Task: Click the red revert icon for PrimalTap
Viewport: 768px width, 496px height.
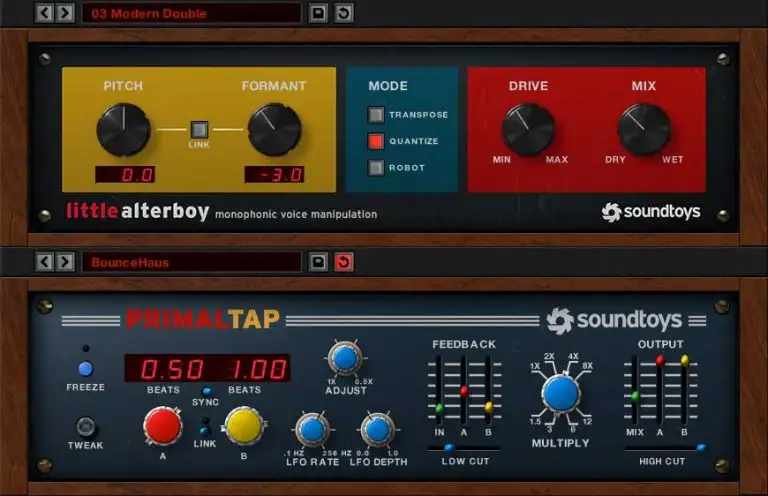Action: point(344,262)
